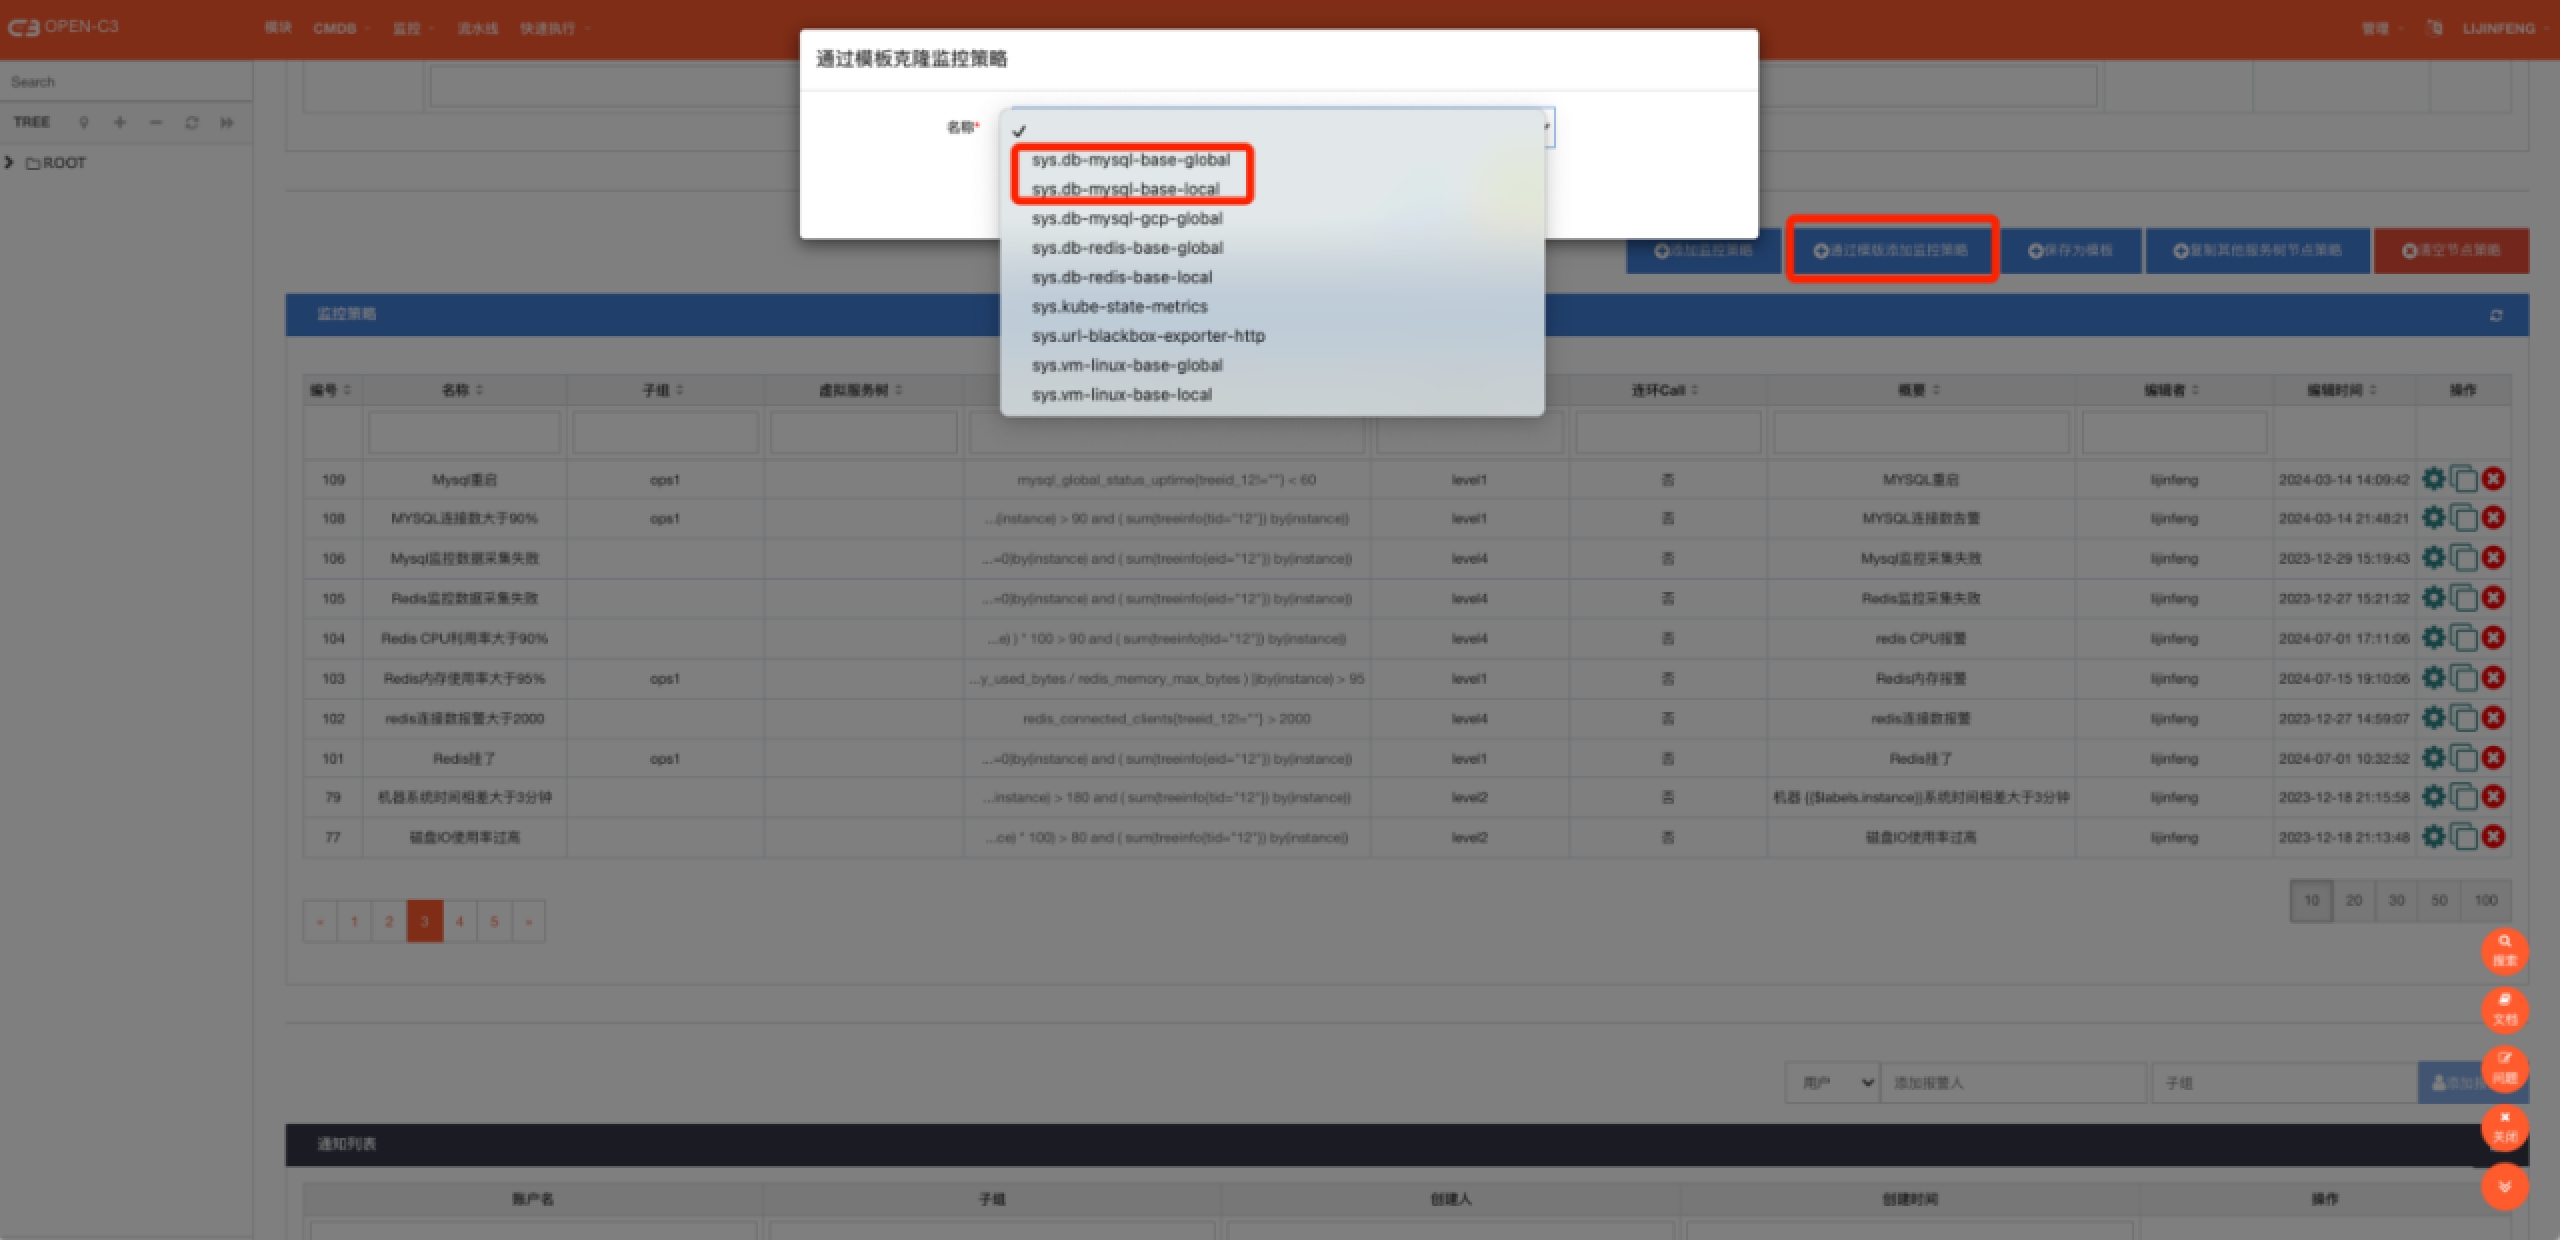Click the copy icon for row 108
Viewport: 2560px width, 1240px height.
point(2464,519)
